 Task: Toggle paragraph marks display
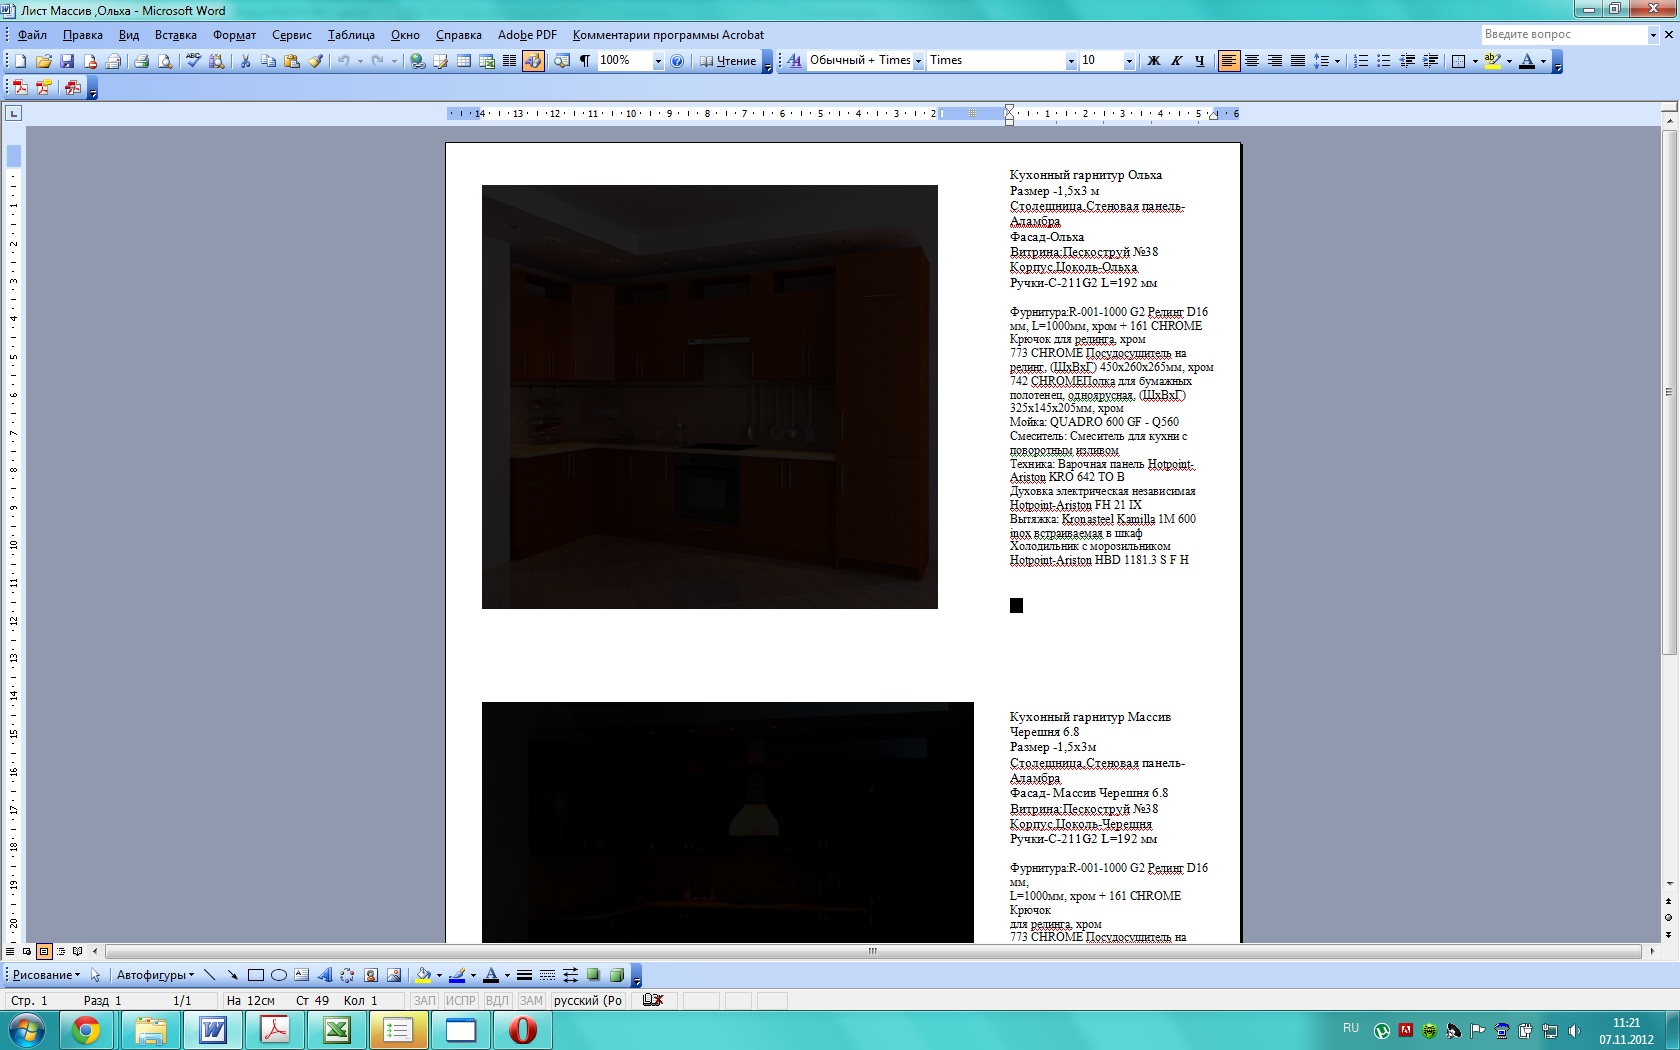coord(585,61)
